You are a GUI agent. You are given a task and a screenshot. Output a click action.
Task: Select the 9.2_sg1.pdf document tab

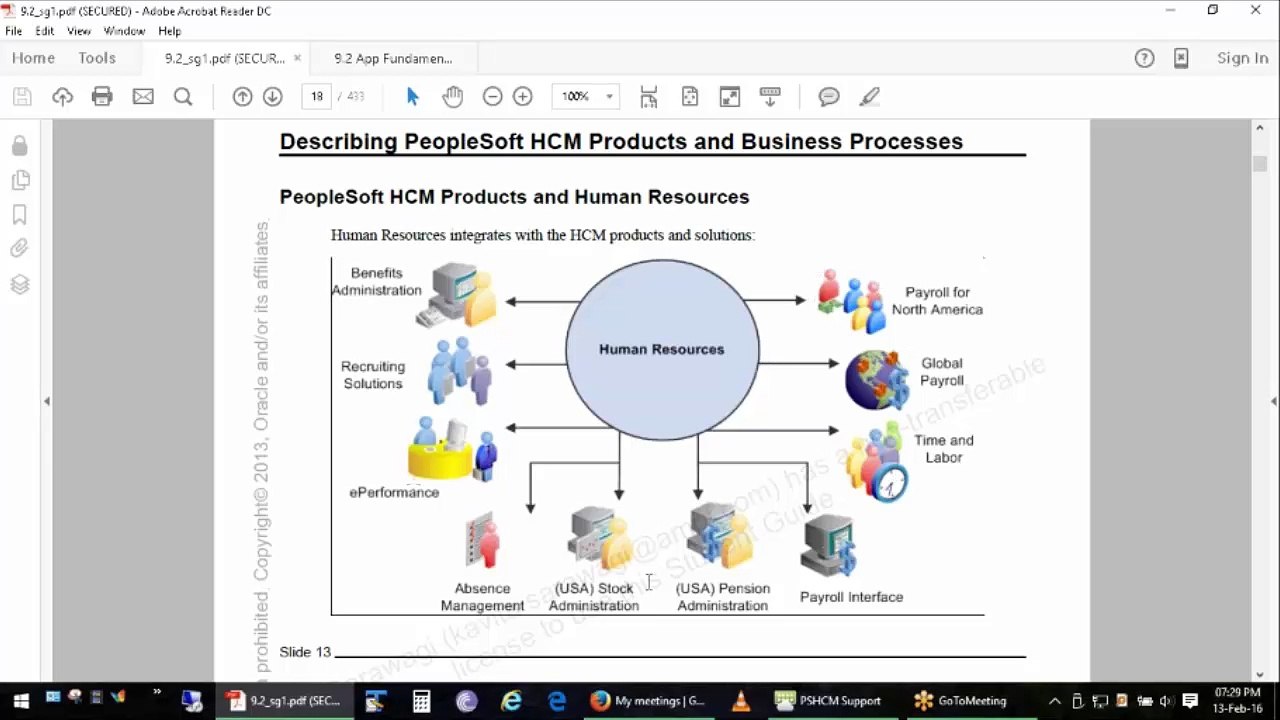tap(225, 58)
